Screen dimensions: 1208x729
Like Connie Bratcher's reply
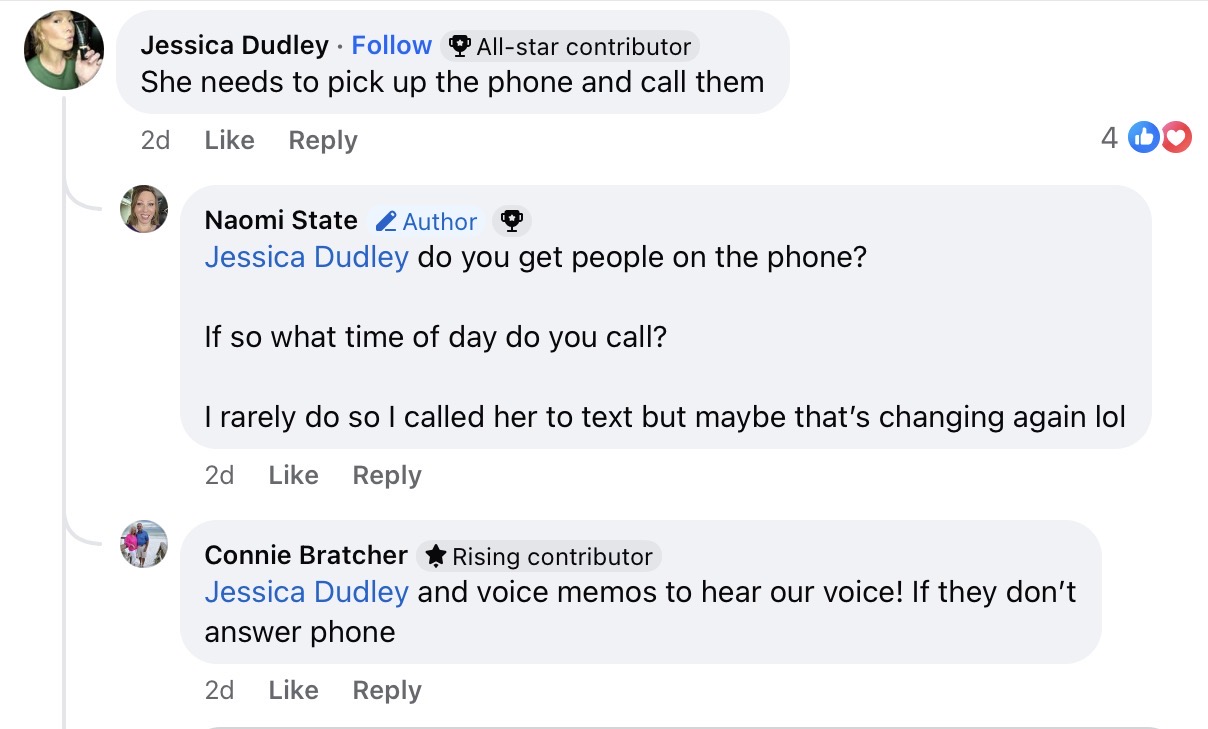[293, 691]
